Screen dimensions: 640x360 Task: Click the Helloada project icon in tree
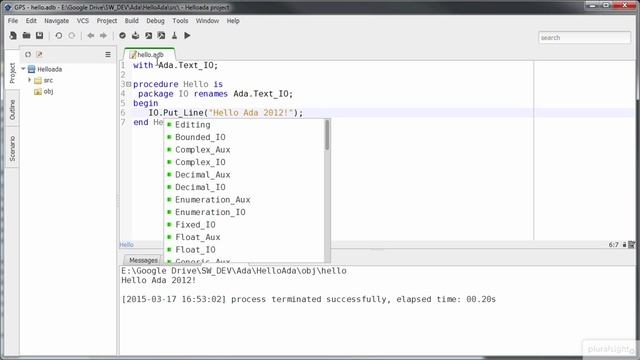[31, 69]
